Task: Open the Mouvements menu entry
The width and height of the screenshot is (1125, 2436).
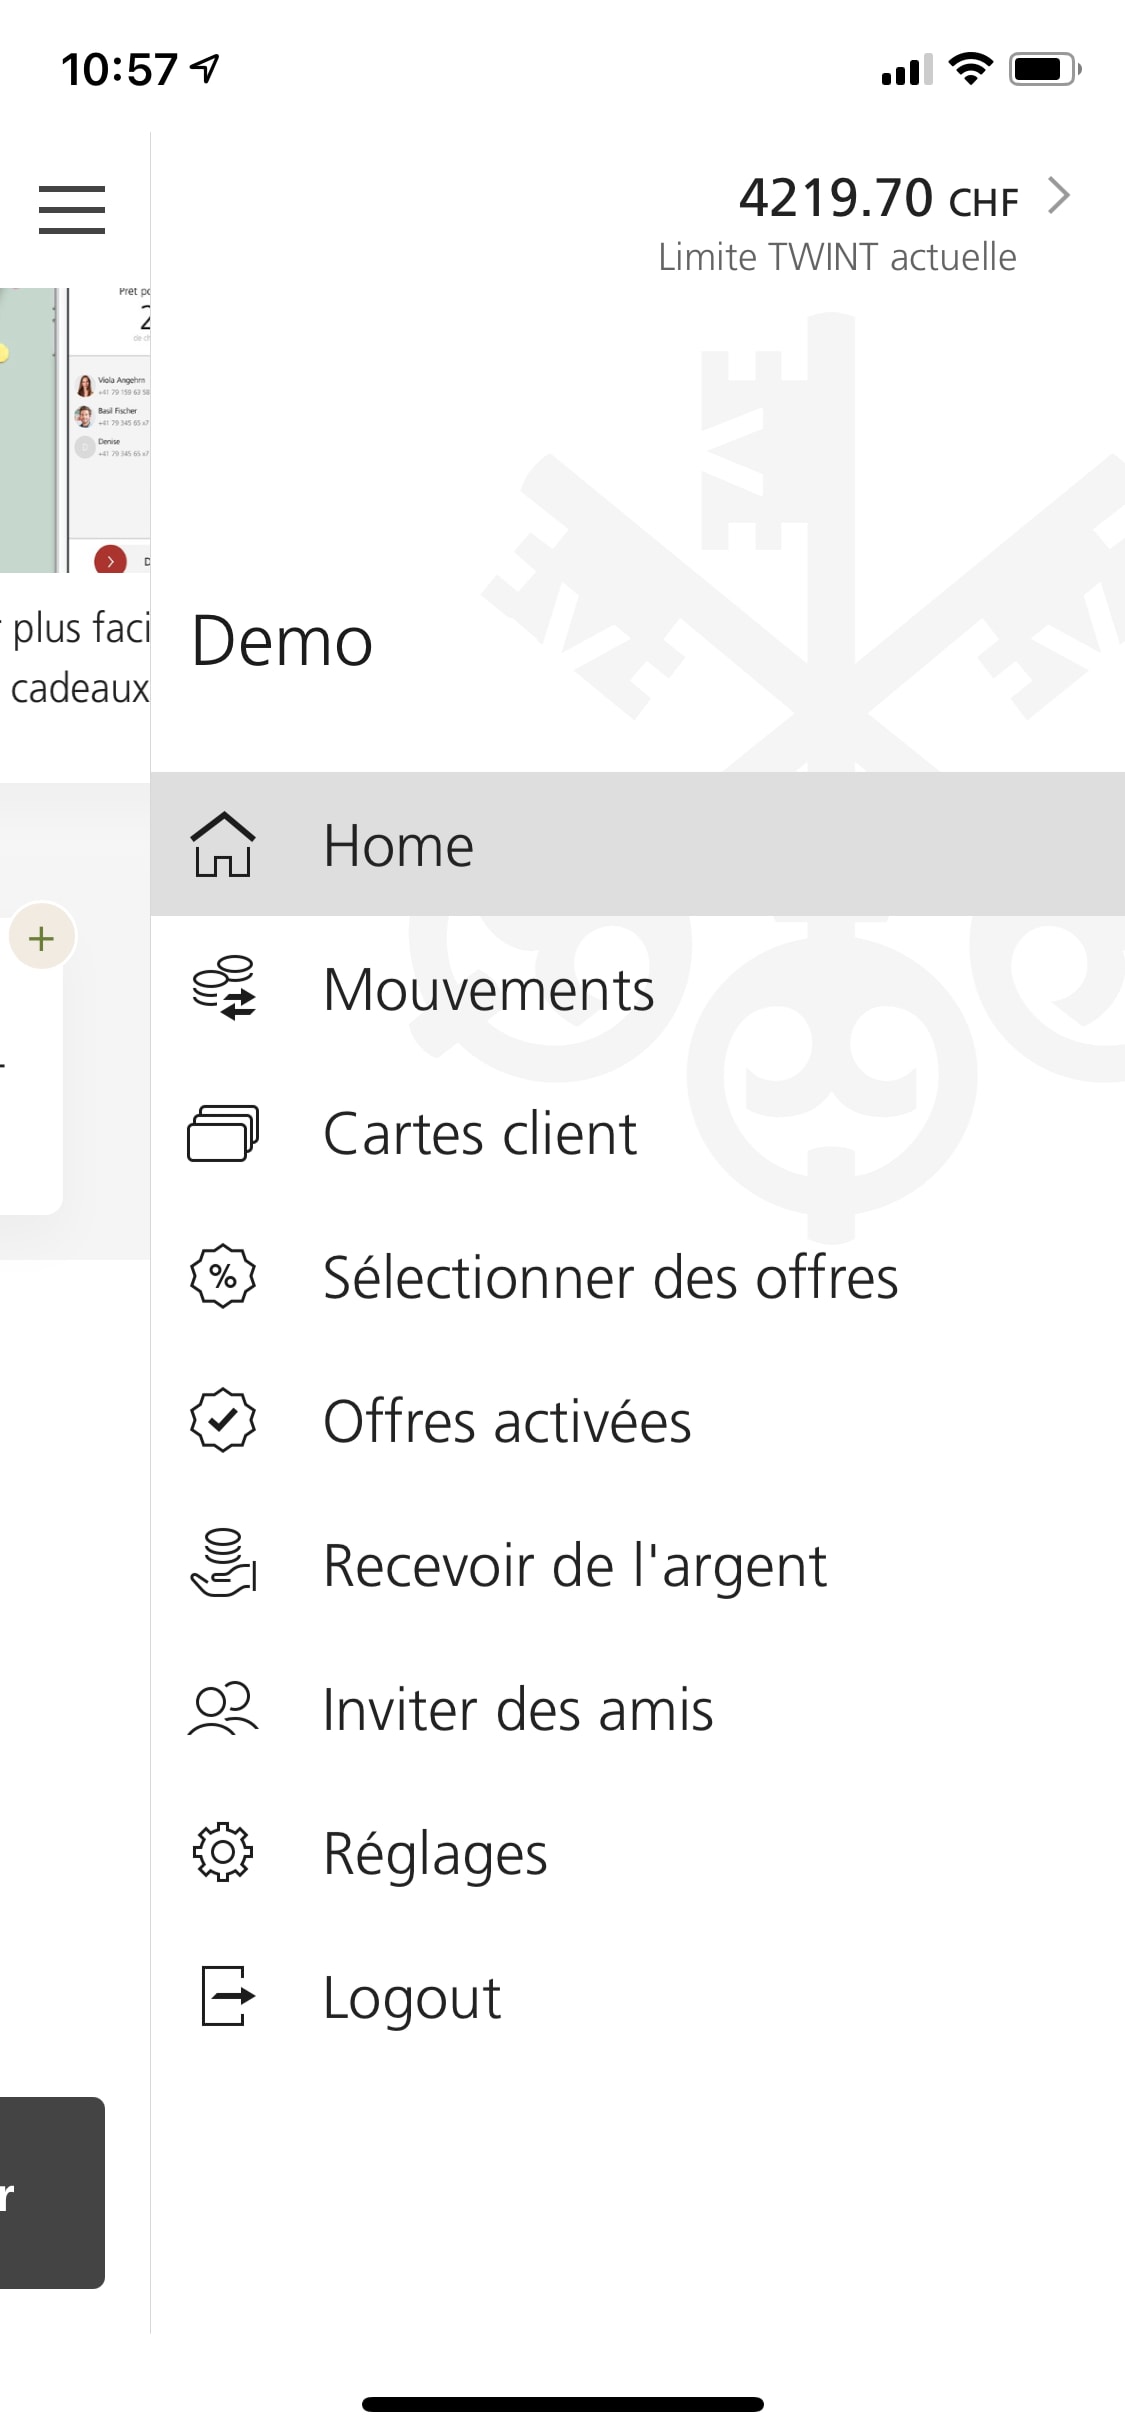Action: click(488, 990)
